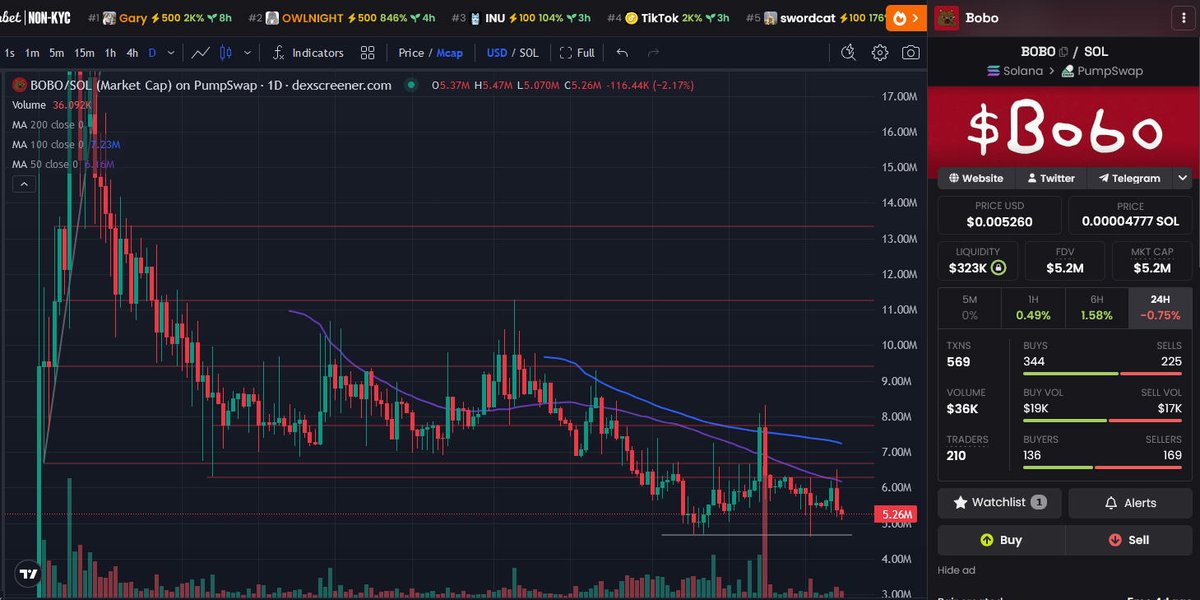Viewport: 1200px width, 600px height.
Task: Open the timeframe dropdown arrow
Action: (172, 53)
